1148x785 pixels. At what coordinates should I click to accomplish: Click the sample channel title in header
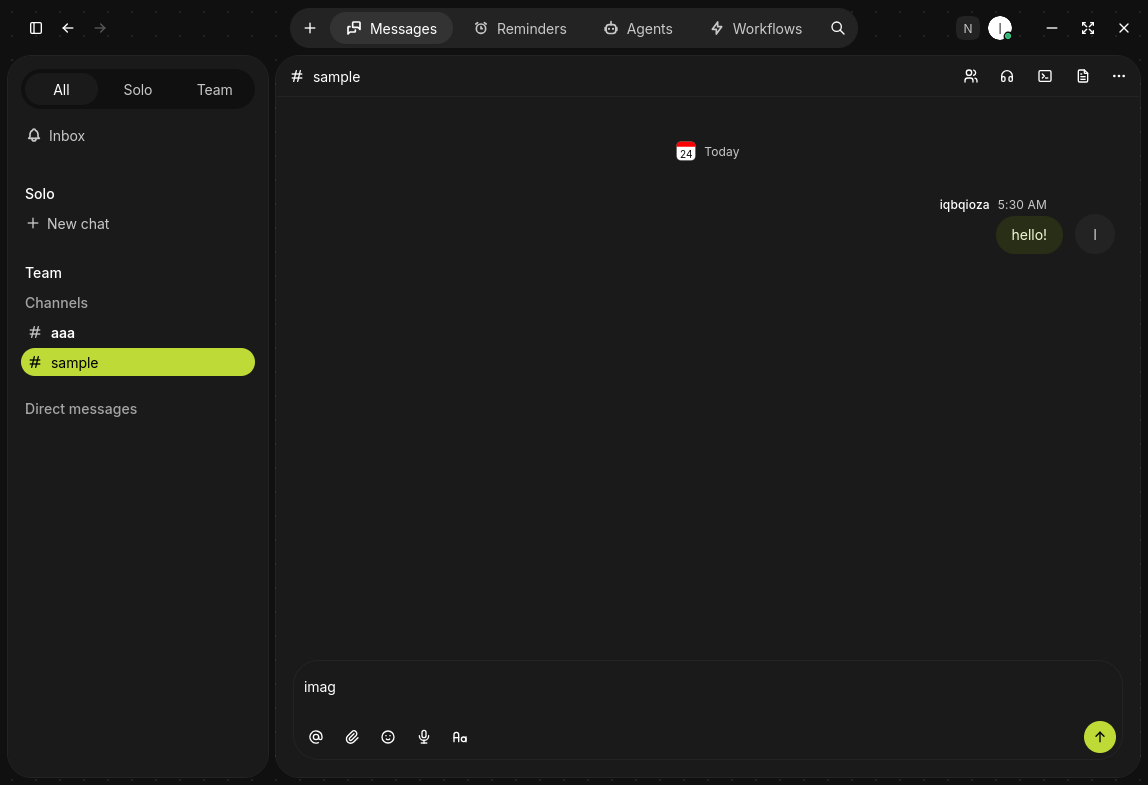click(x=336, y=76)
